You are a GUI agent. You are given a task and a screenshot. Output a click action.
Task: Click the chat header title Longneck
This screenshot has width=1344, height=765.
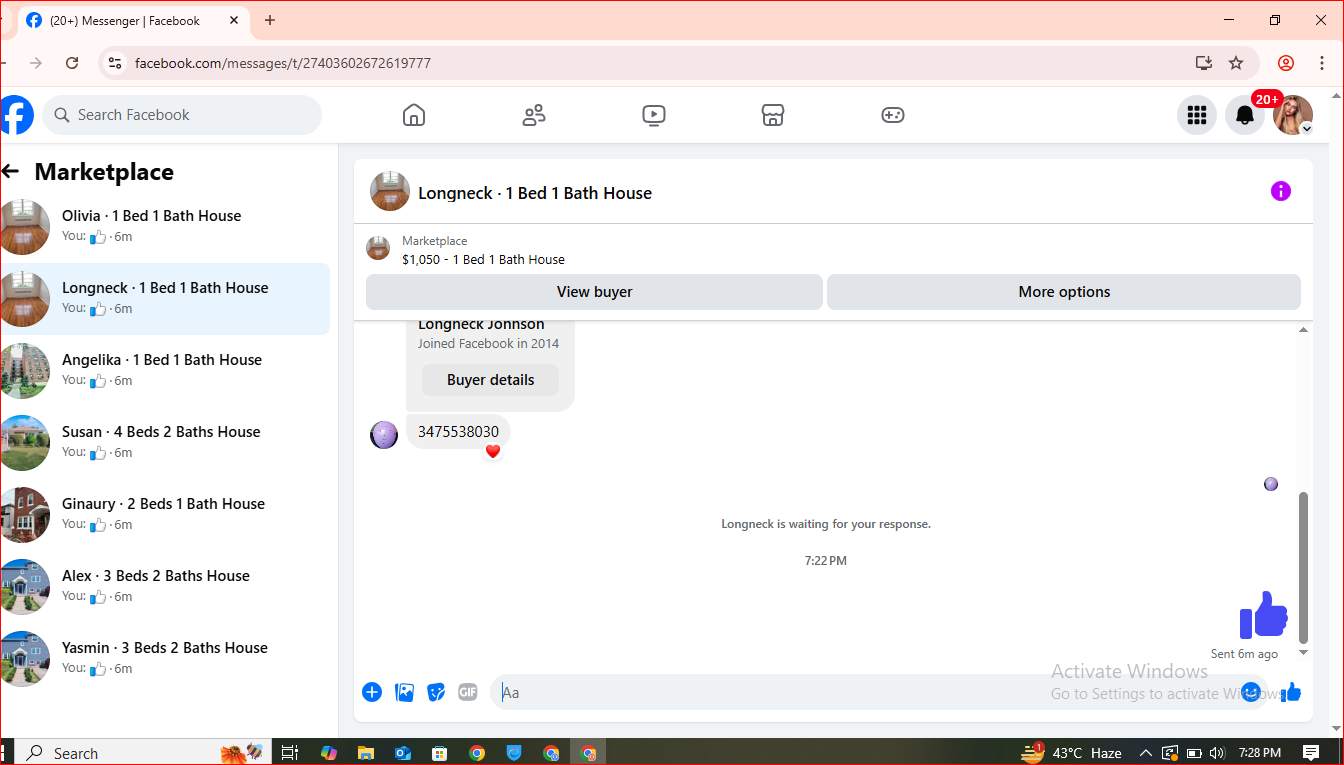[535, 193]
